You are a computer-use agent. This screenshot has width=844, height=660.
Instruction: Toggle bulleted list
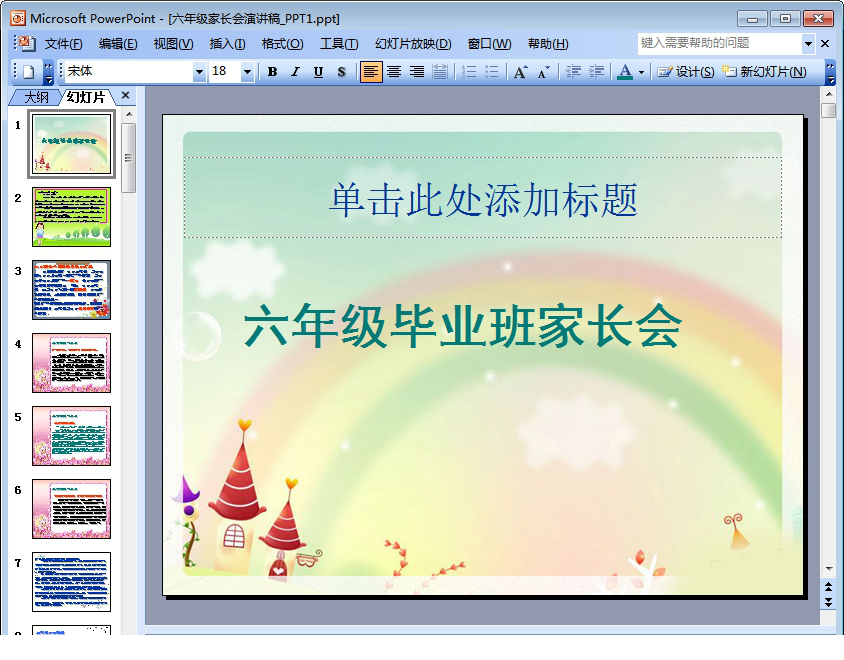[492, 72]
